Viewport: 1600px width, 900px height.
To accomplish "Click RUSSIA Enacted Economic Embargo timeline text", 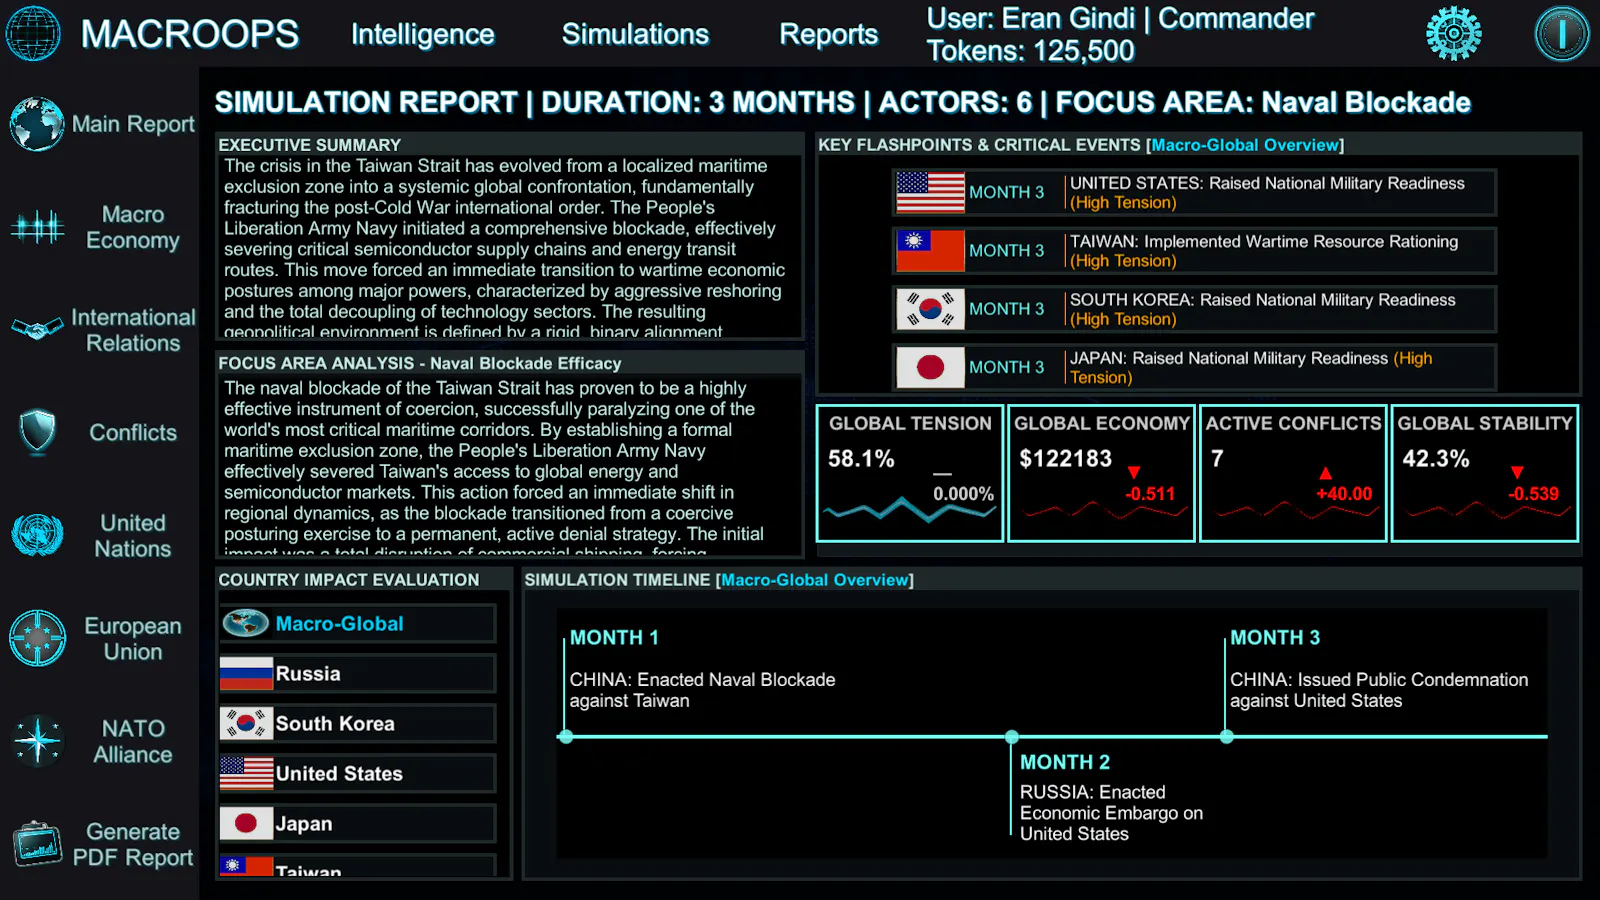I will (1111, 813).
